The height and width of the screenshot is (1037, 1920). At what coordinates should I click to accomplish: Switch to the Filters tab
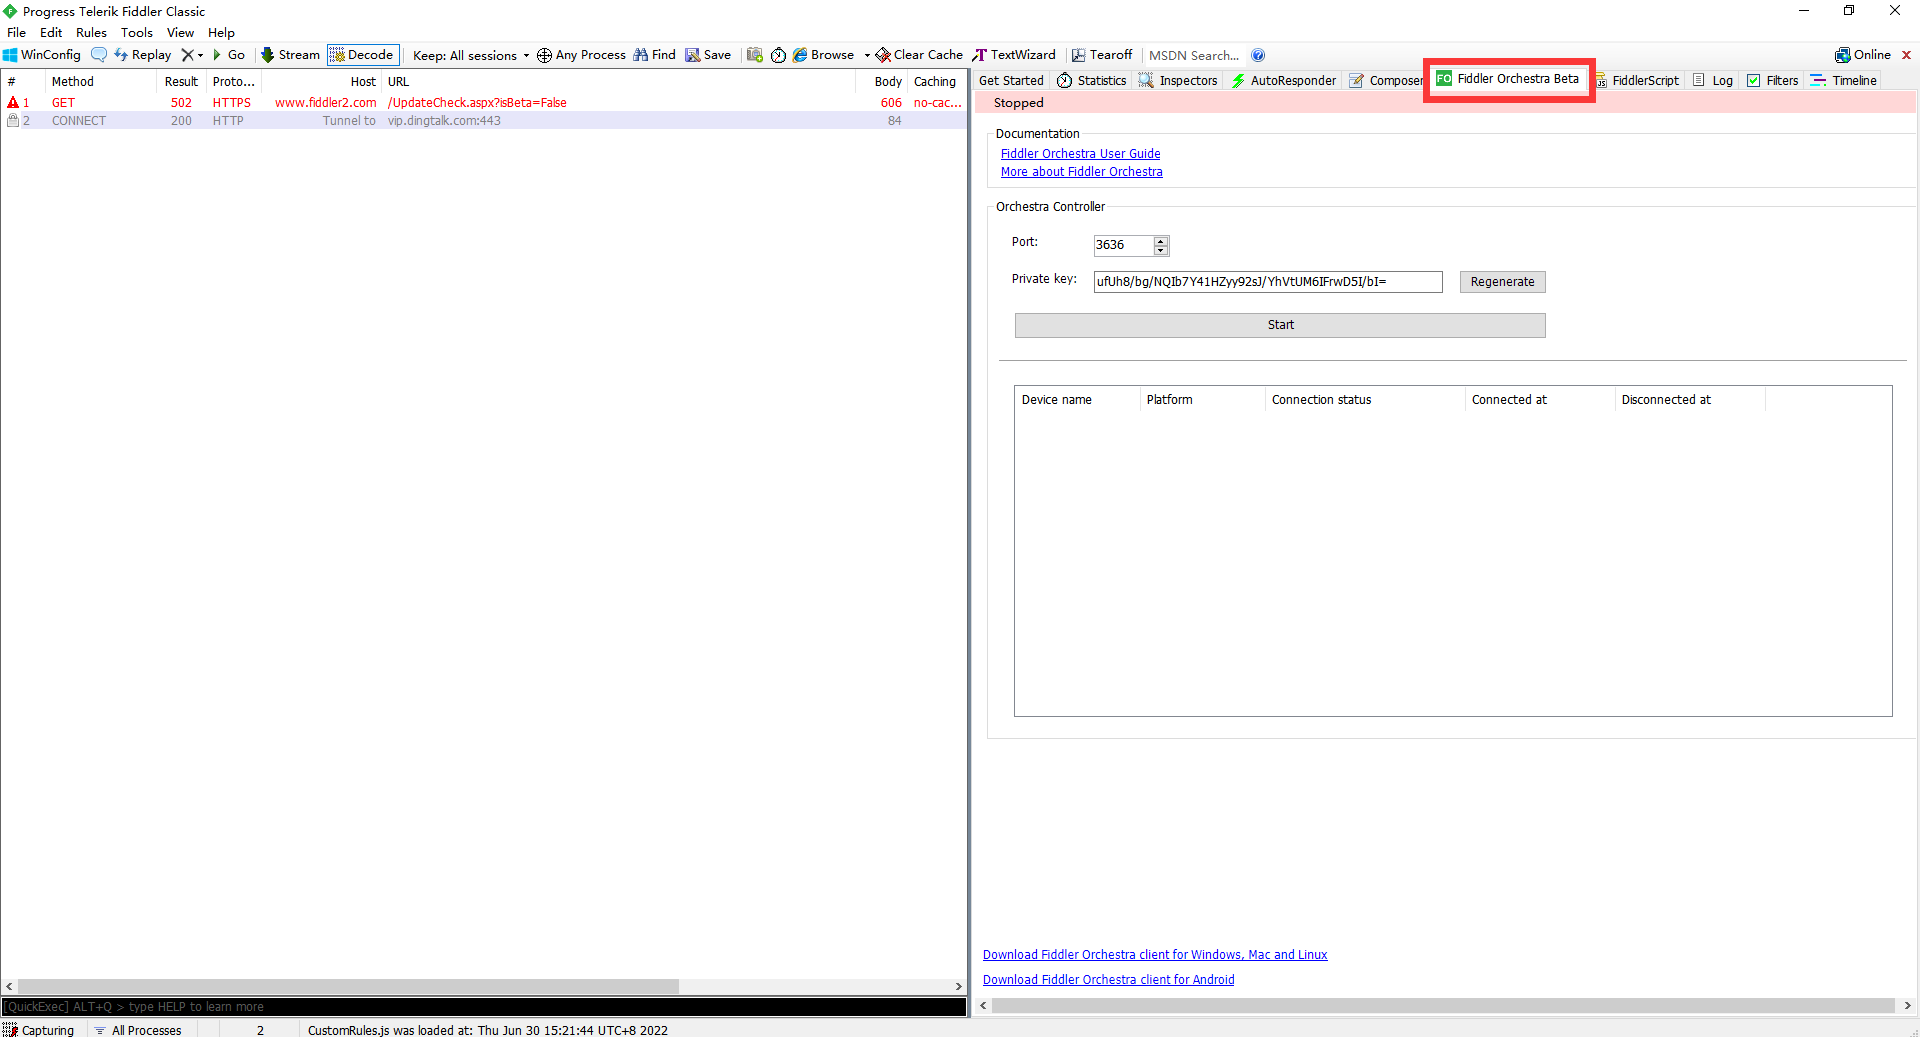(x=1773, y=80)
